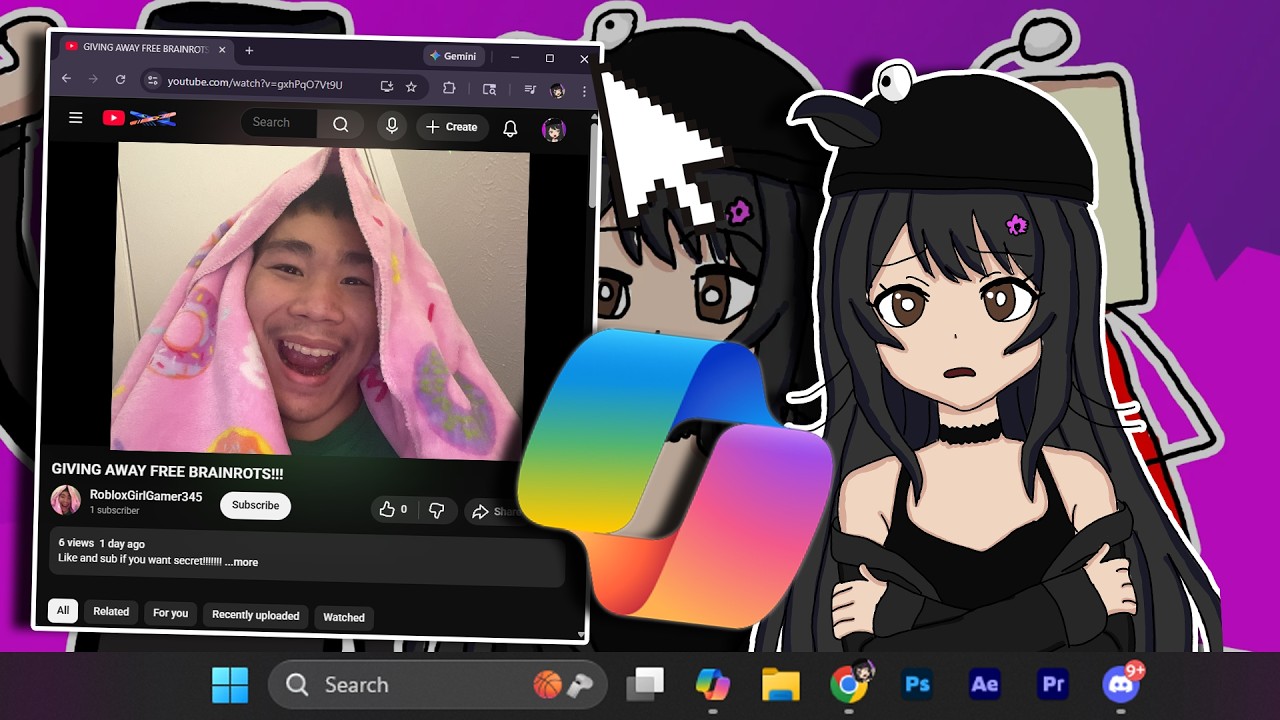The width and height of the screenshot is (1280, 720).
Task: Open the Chrome three-dot menu
Action: (x=584, y=92)
